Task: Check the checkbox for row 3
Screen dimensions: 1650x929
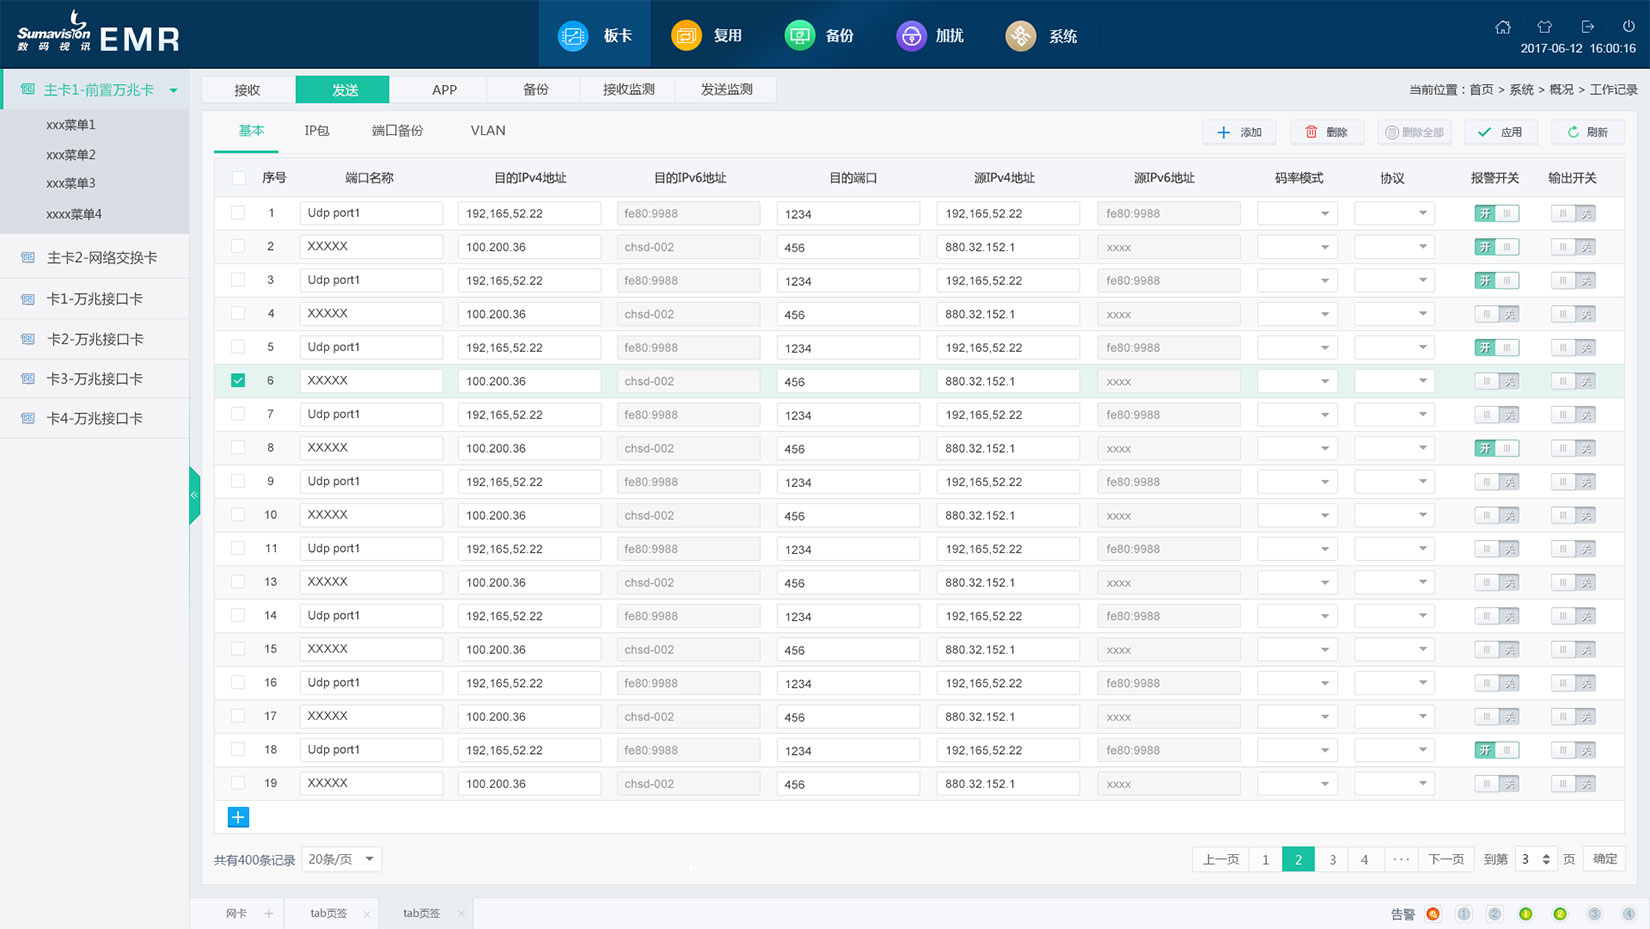Action: (237, 280)
